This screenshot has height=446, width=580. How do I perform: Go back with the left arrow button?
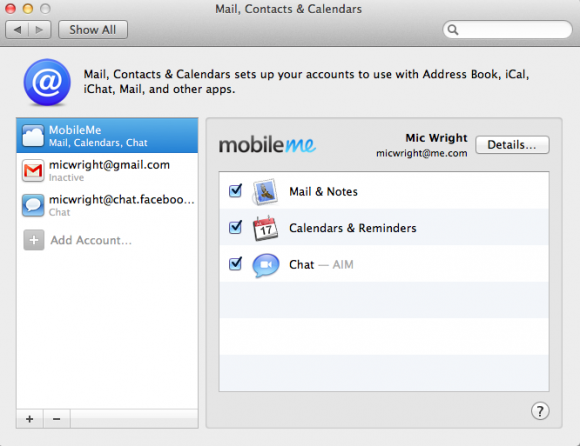[x=17, y=30]
